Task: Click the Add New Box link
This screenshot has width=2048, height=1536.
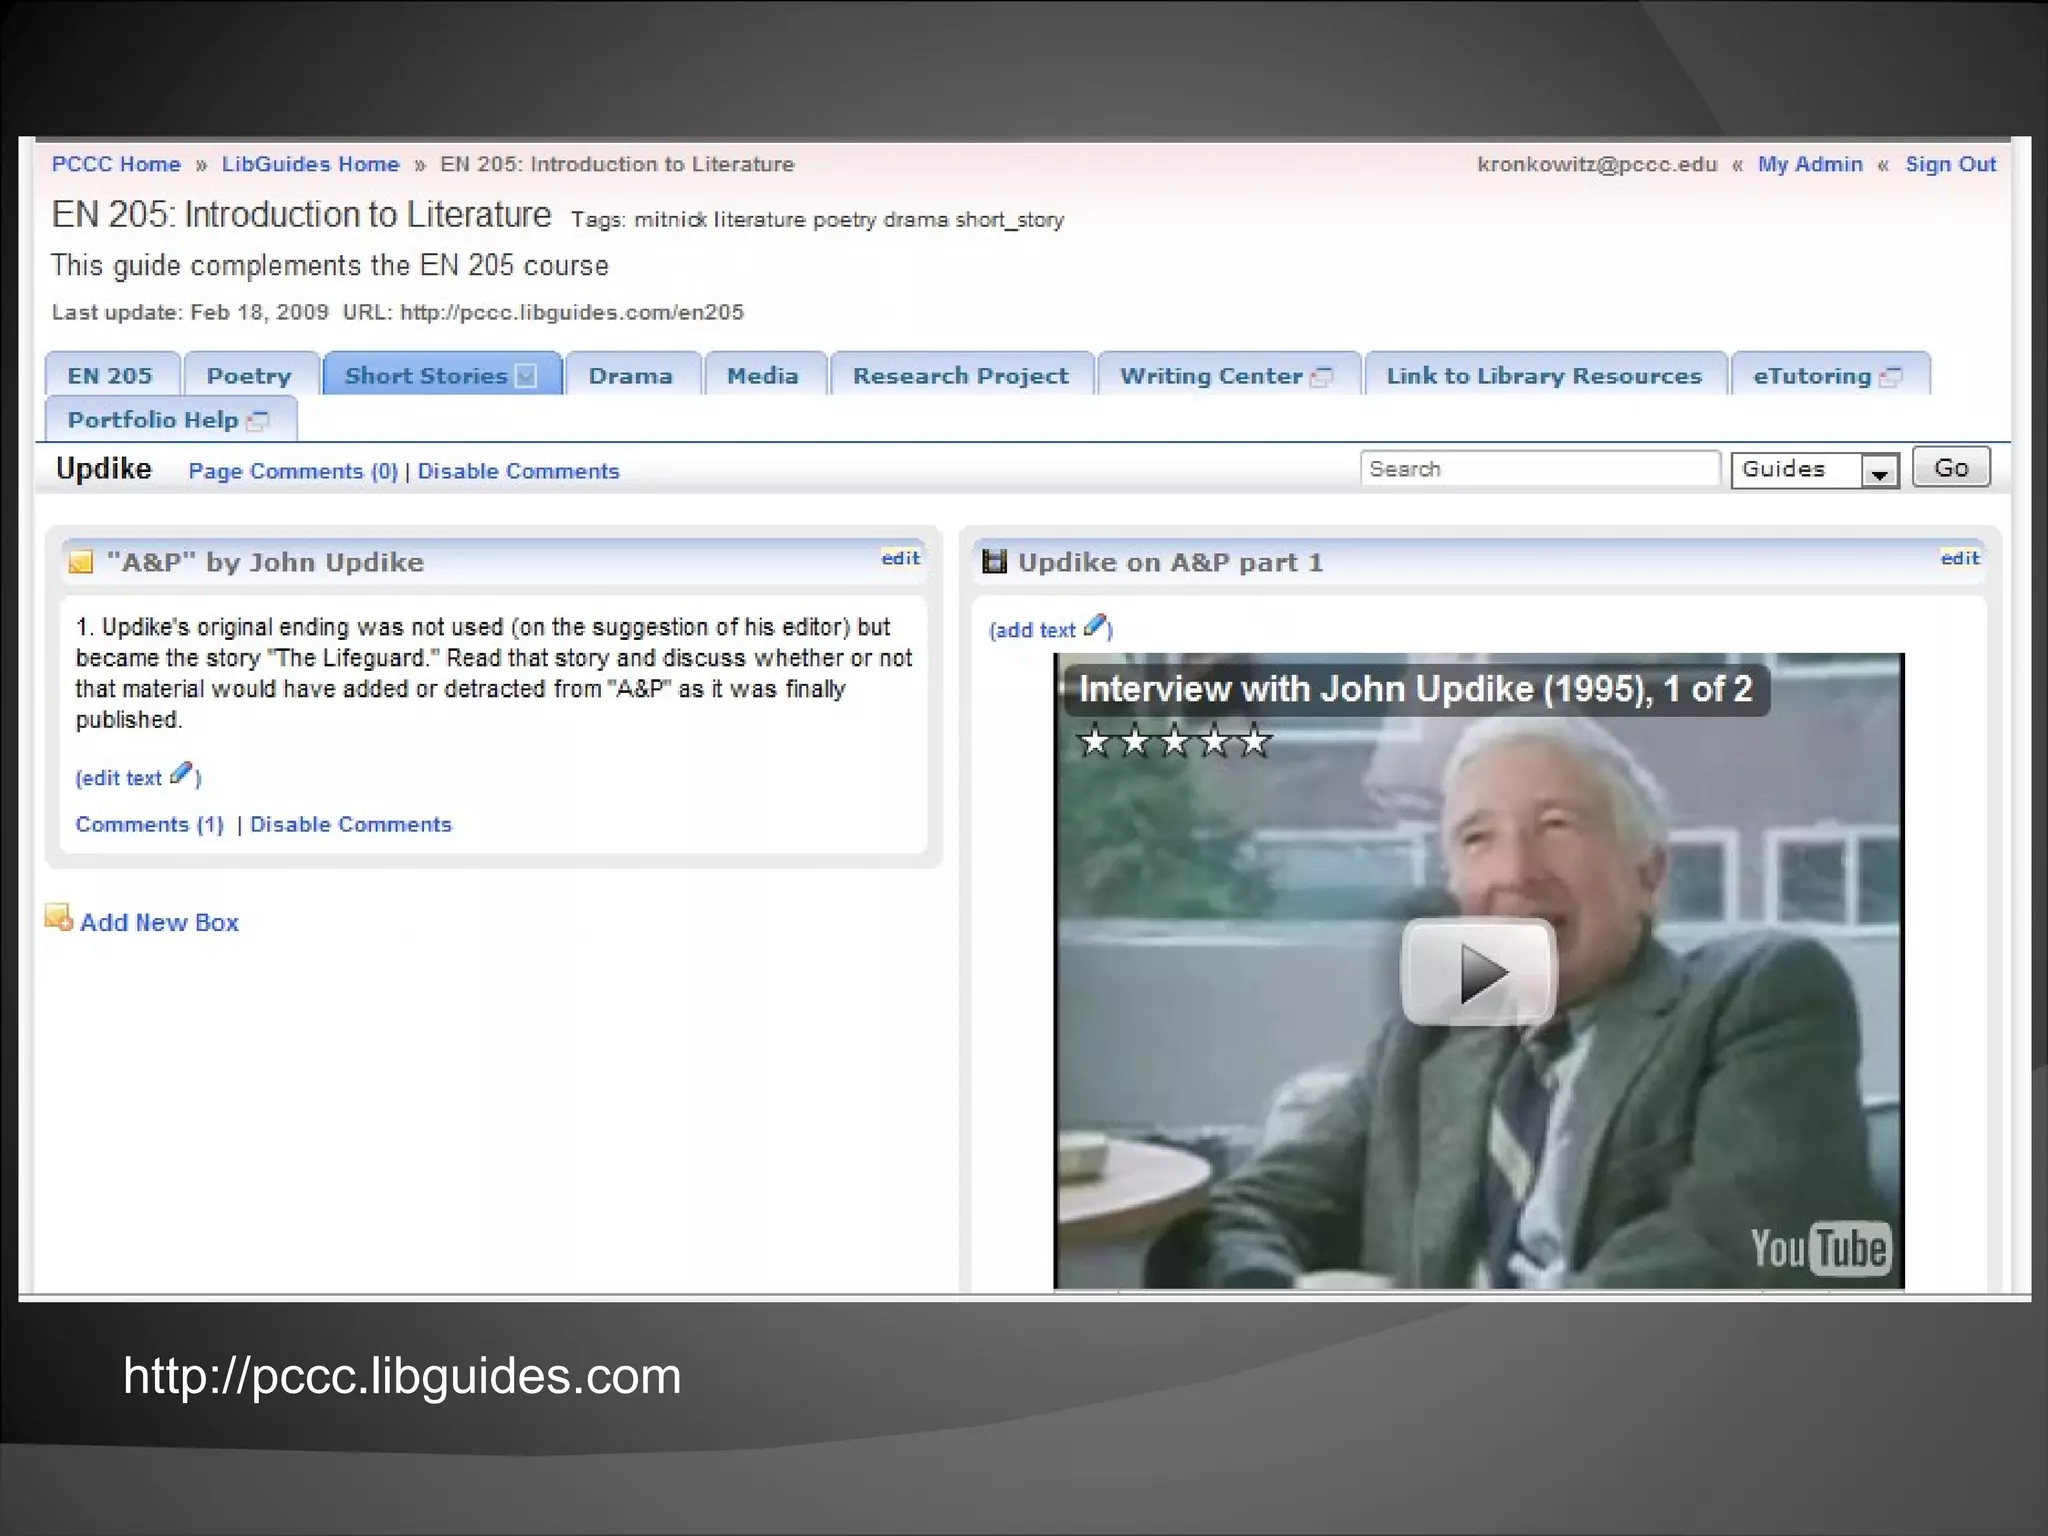Action: [x=160, y=922]
